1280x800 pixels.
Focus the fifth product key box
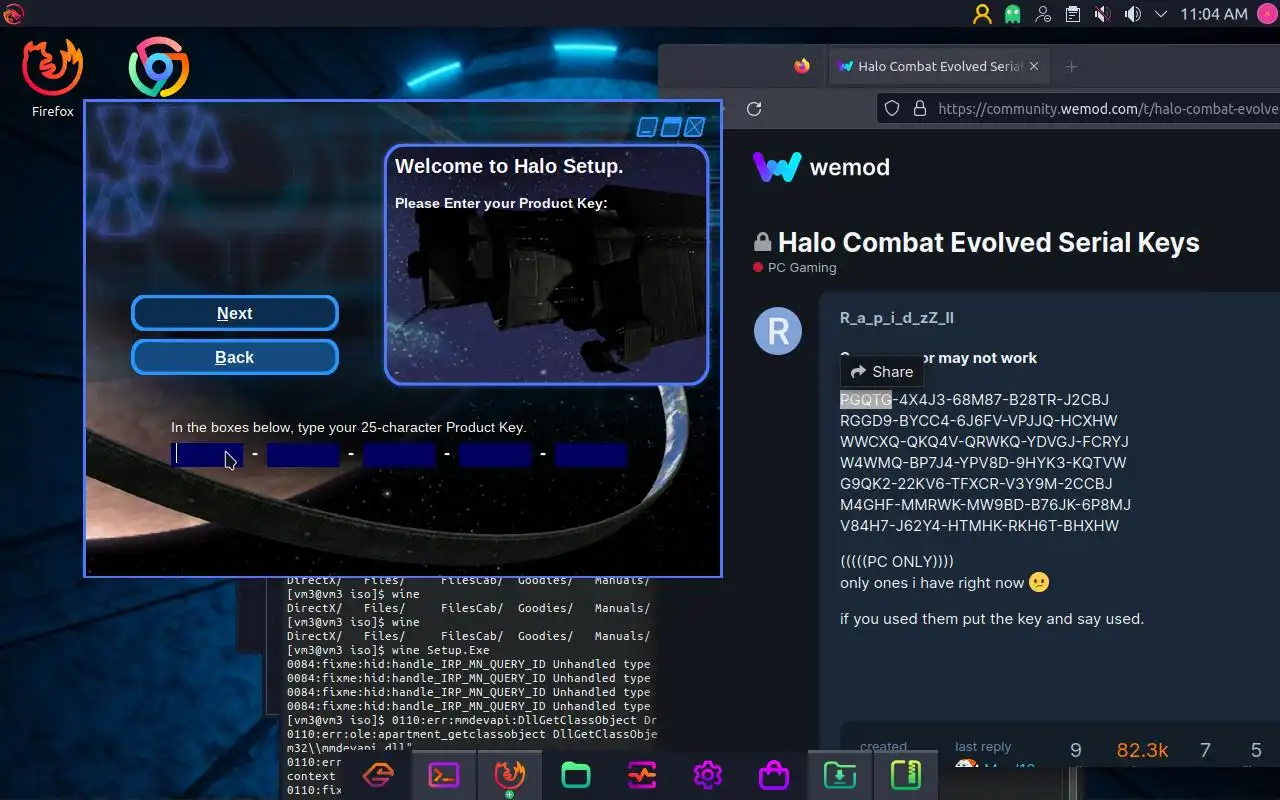pyautogui.click(x=591, y=455)
